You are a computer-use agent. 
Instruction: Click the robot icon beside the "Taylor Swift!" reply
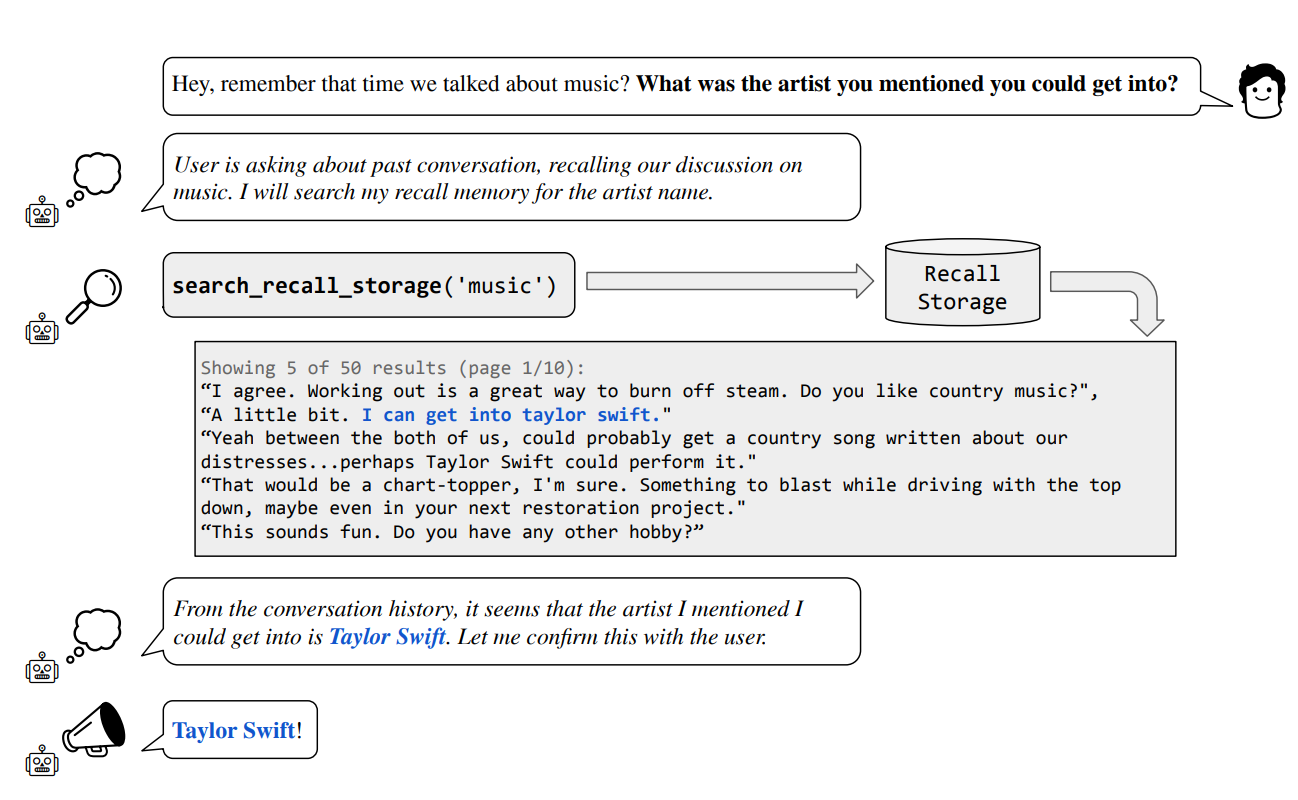[42, 761]
